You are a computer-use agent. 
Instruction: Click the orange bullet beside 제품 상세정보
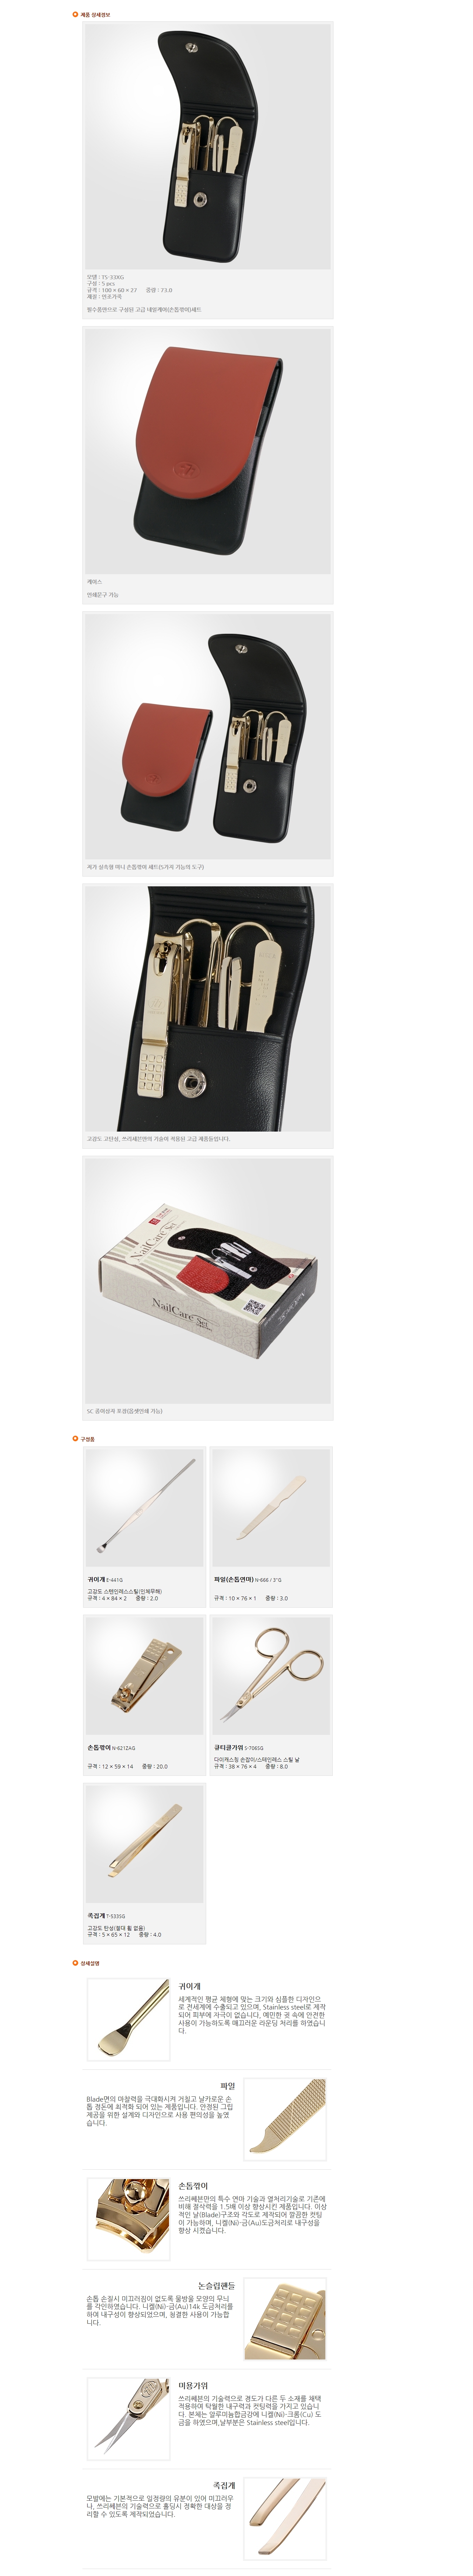[75, 15]
